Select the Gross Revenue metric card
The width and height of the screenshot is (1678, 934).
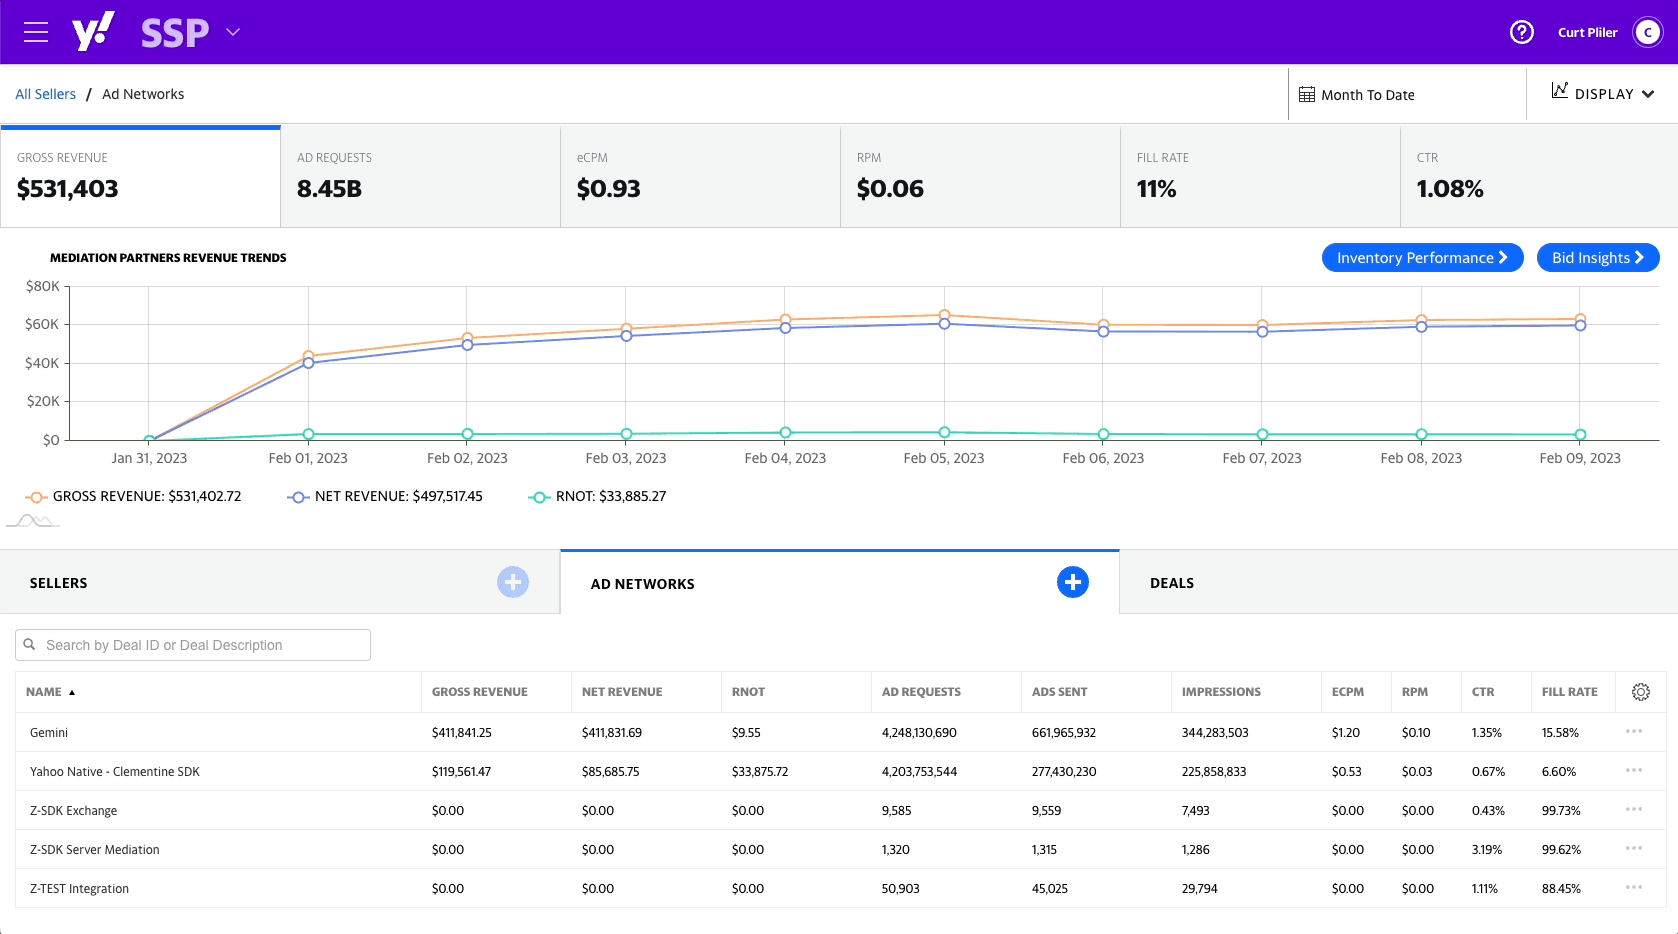[x=141, y=177]
